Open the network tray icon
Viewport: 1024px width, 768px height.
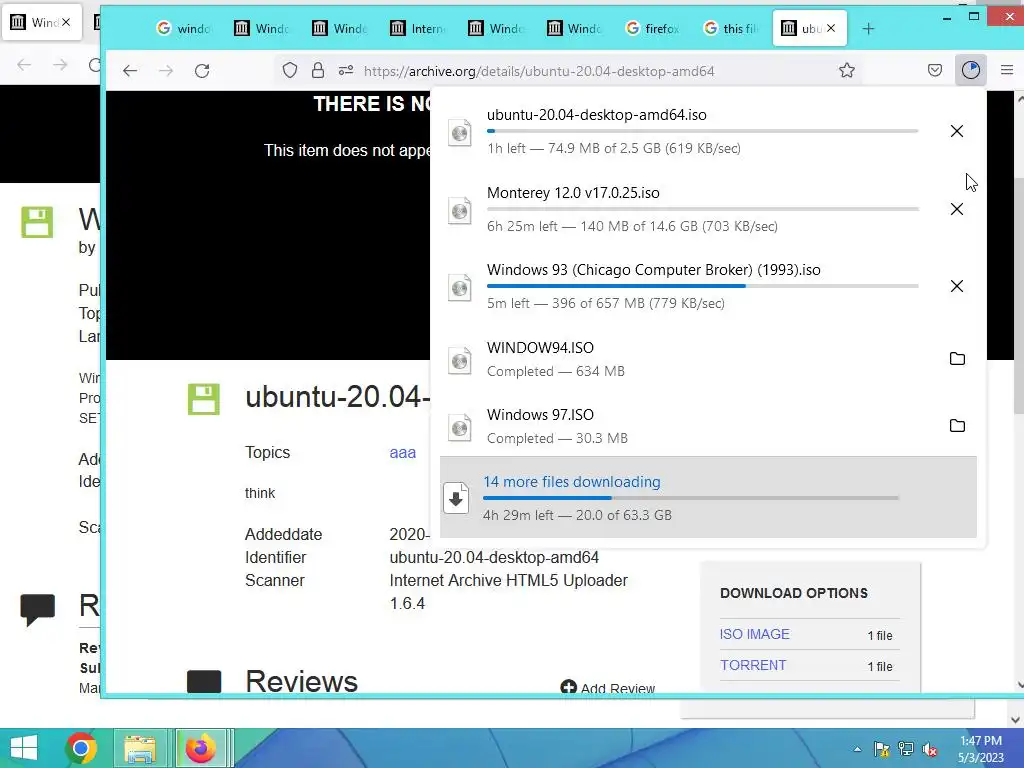tap(906, 749)
